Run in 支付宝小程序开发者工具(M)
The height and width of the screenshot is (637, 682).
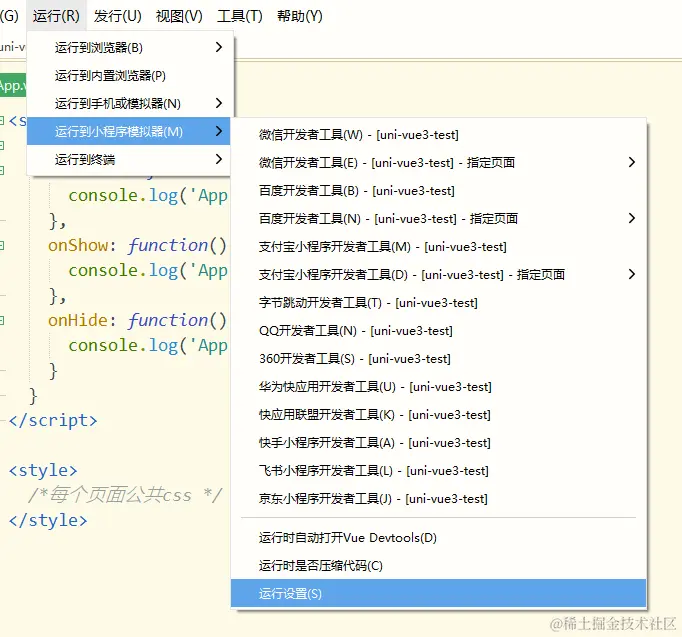pos(438,247)
